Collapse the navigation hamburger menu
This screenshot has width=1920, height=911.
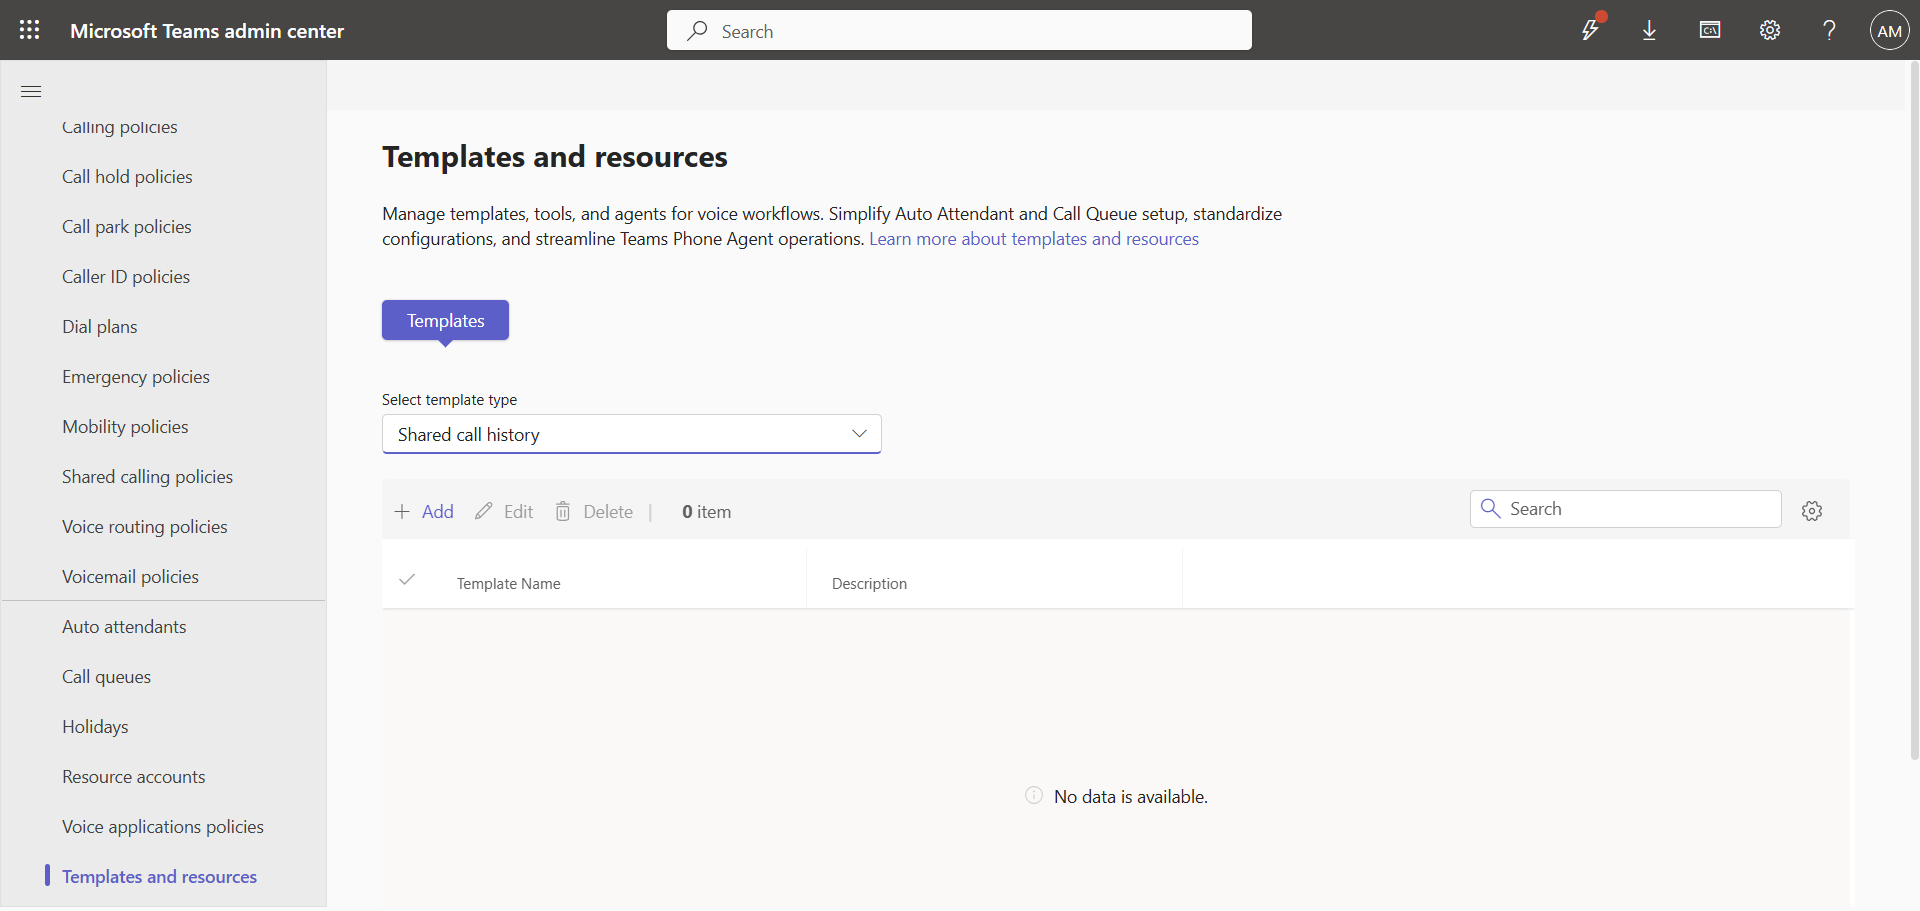[x=31, y=91]
